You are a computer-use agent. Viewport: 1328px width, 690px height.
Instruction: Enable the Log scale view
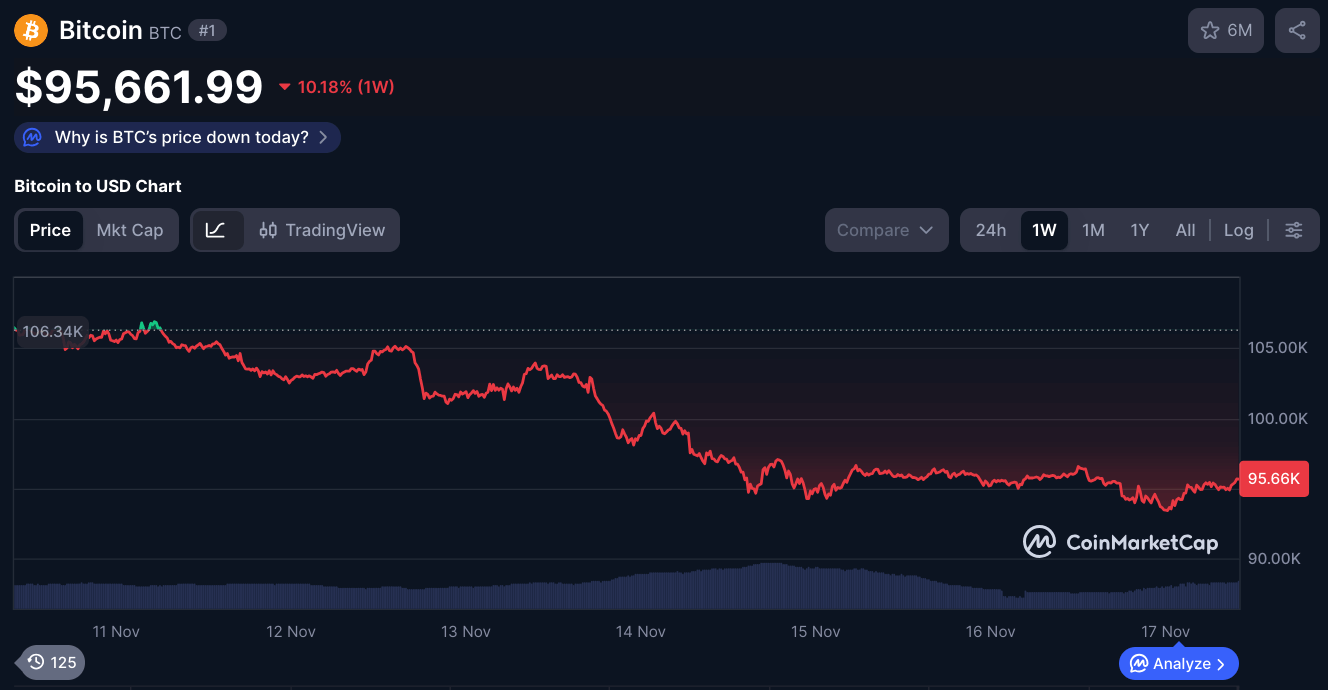(x=1238, y=230)
